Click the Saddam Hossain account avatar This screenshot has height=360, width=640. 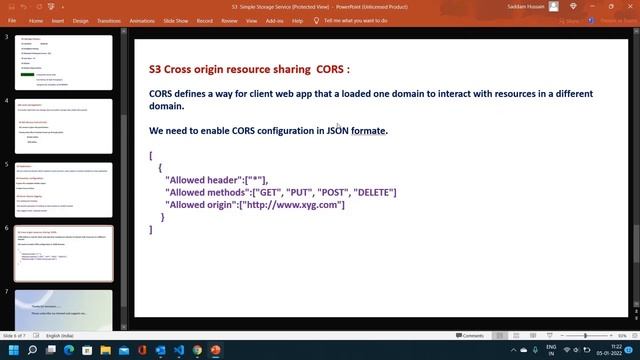coord(553,7)
